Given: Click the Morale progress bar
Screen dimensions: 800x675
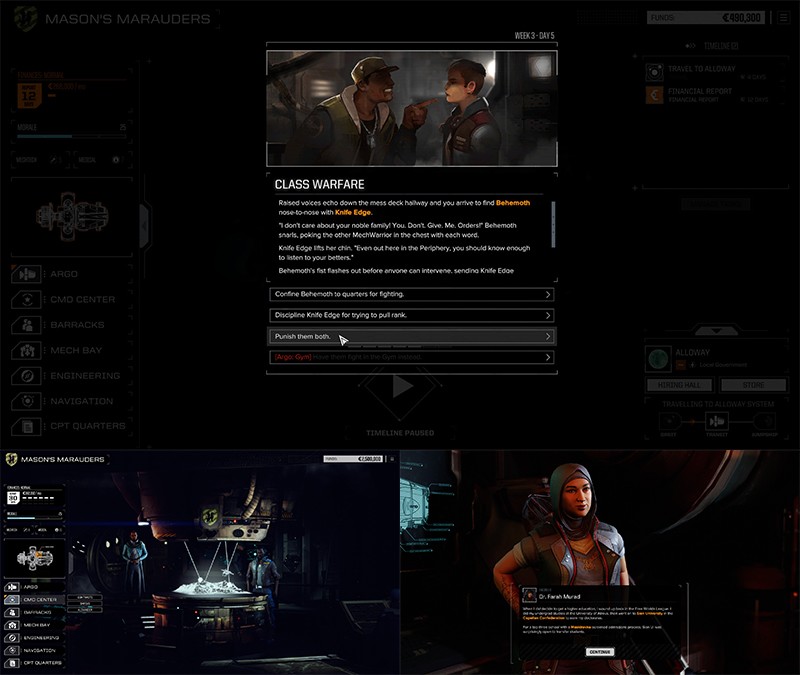Looking at the screenshot, I should [x=60, y=137].
